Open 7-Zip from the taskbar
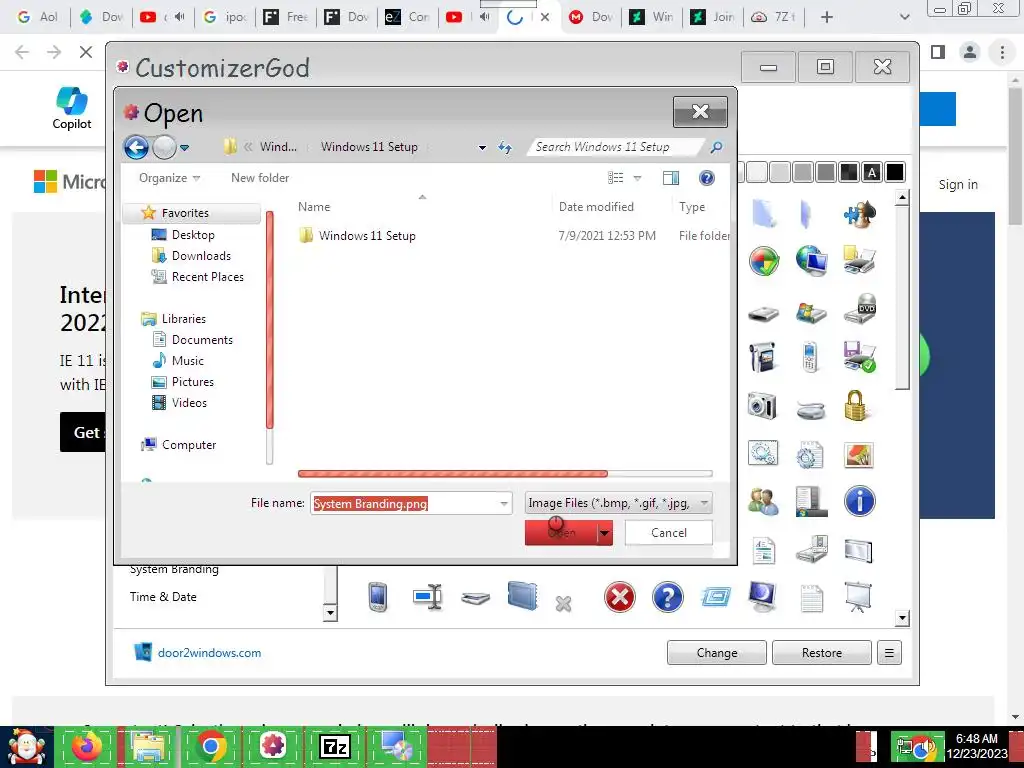Viewport: 1024px width, 768px height. 334,746
